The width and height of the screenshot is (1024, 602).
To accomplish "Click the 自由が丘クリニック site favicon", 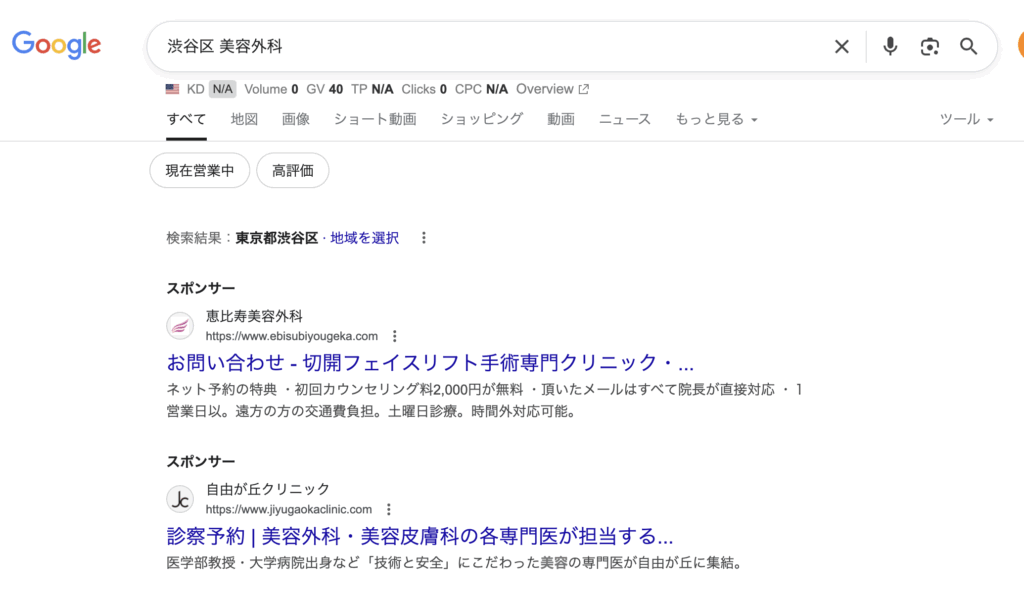I will (180, 499).
